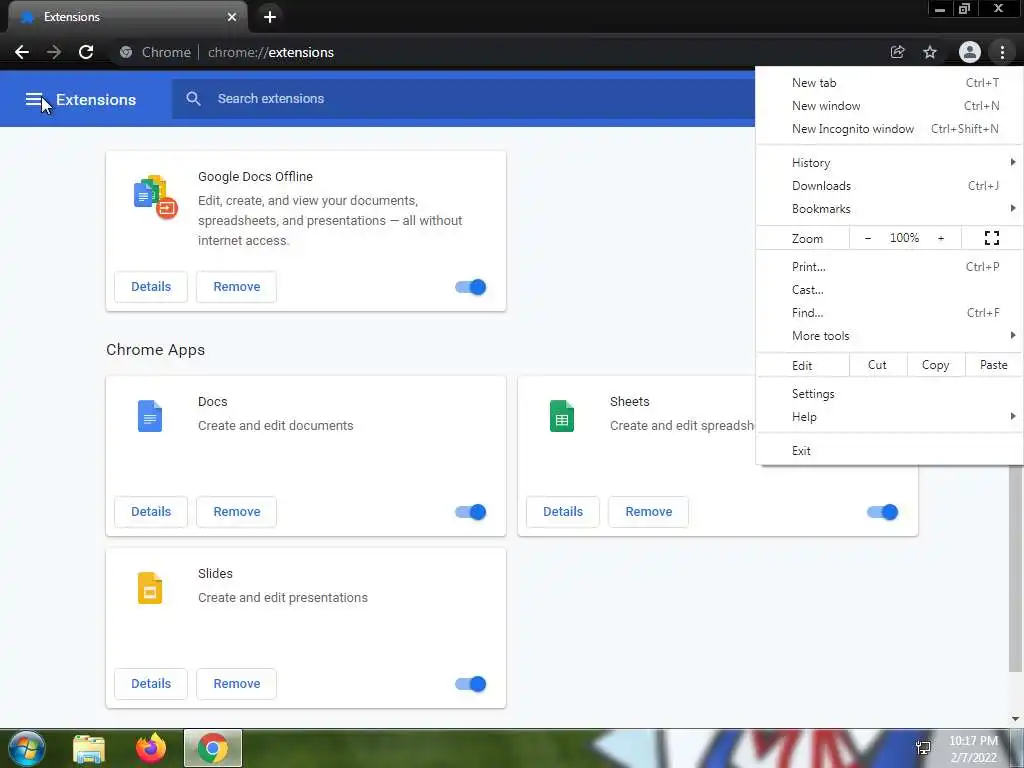
Task: Turn off the Slides app toggle
Action: [x=471, y=684]
